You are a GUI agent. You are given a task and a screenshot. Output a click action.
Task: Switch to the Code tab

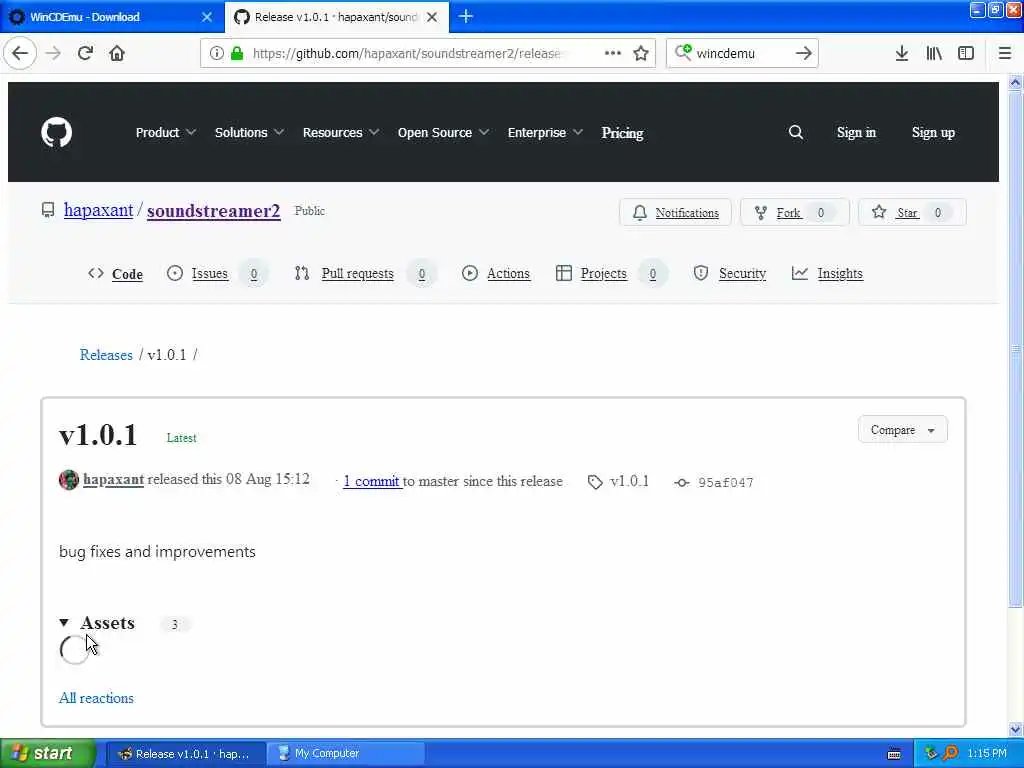(x=115, y=274)
